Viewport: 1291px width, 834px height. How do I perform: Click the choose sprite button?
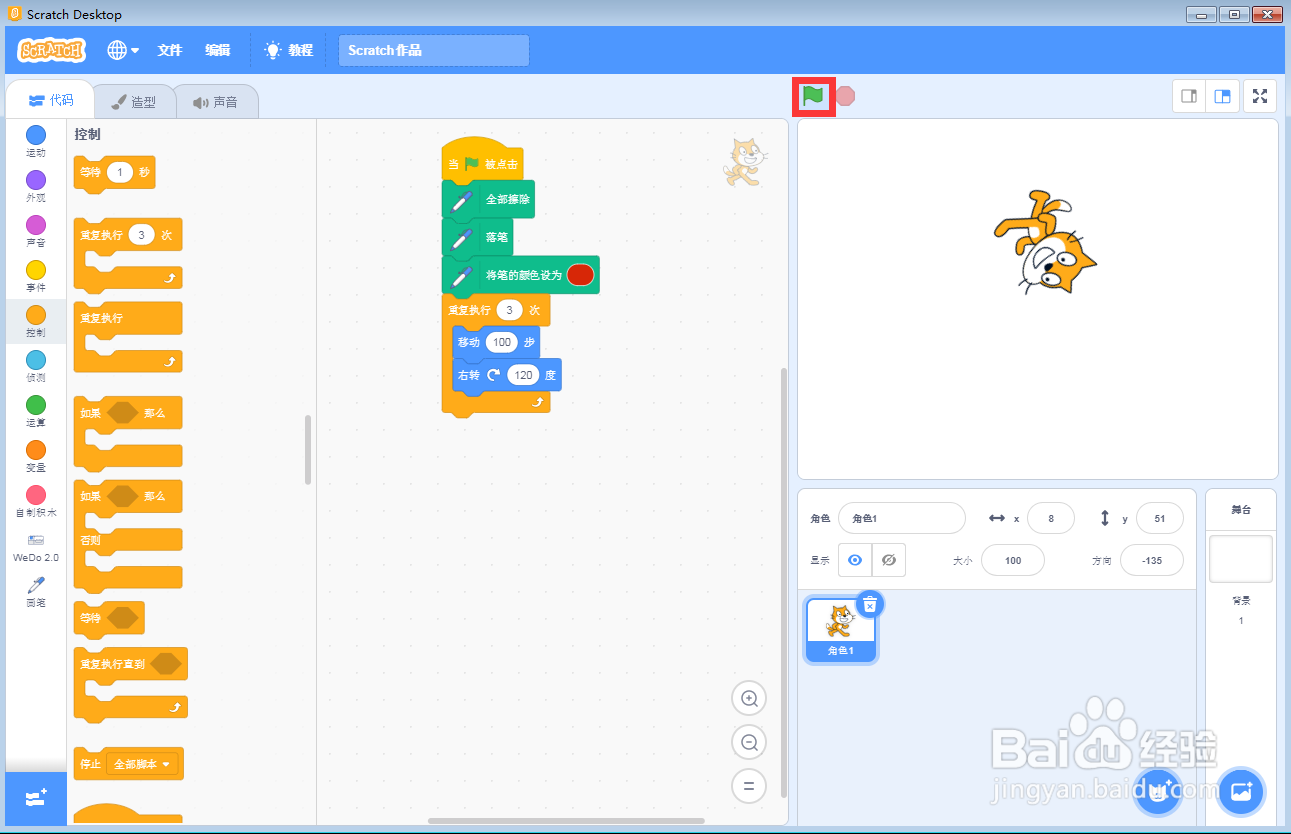click(x=1158, y=791)
